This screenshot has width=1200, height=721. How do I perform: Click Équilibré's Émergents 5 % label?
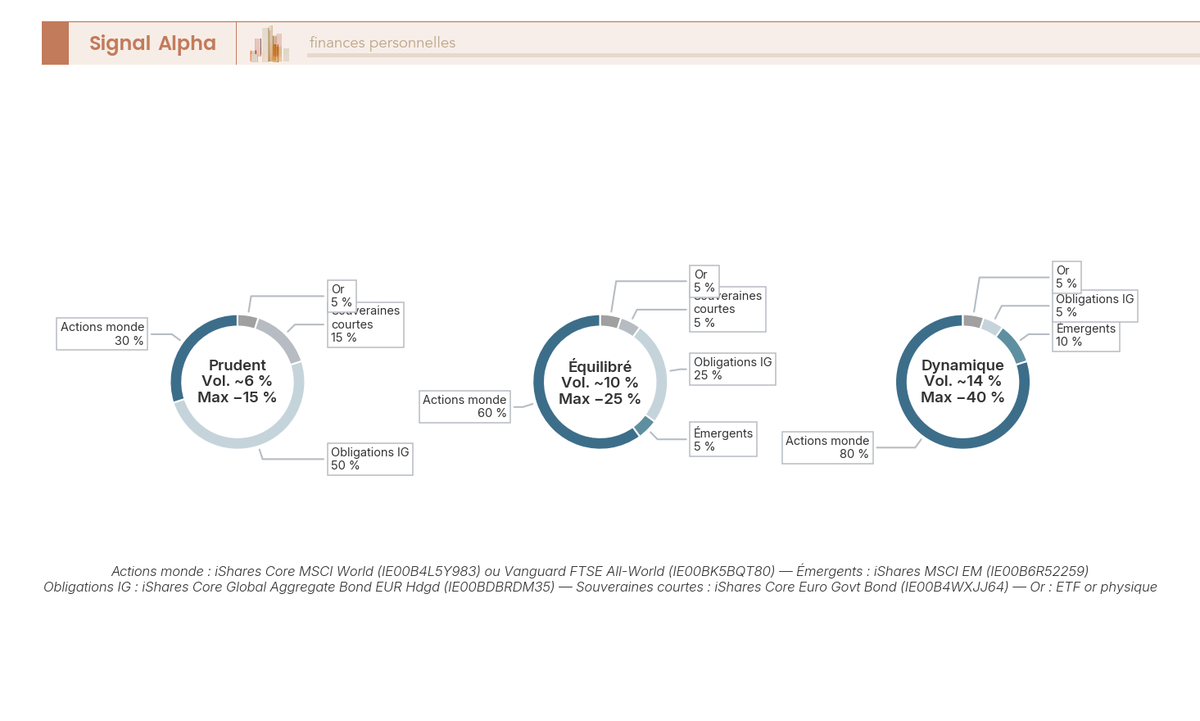pos(723,439)
